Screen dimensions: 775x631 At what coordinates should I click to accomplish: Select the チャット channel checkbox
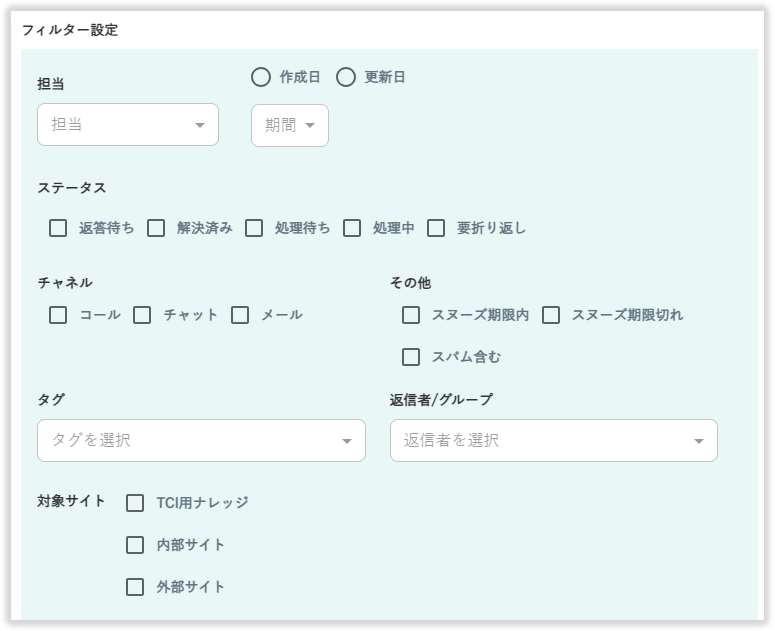pos(142,315)
